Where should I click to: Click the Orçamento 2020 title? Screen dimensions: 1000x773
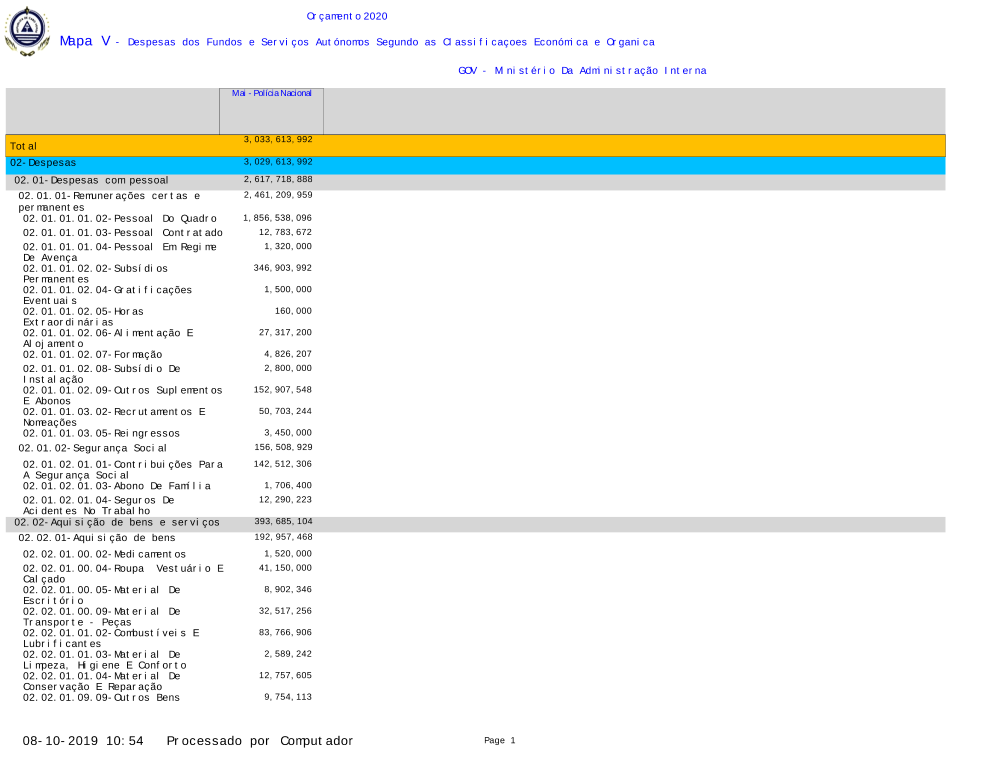pos(347,16)
